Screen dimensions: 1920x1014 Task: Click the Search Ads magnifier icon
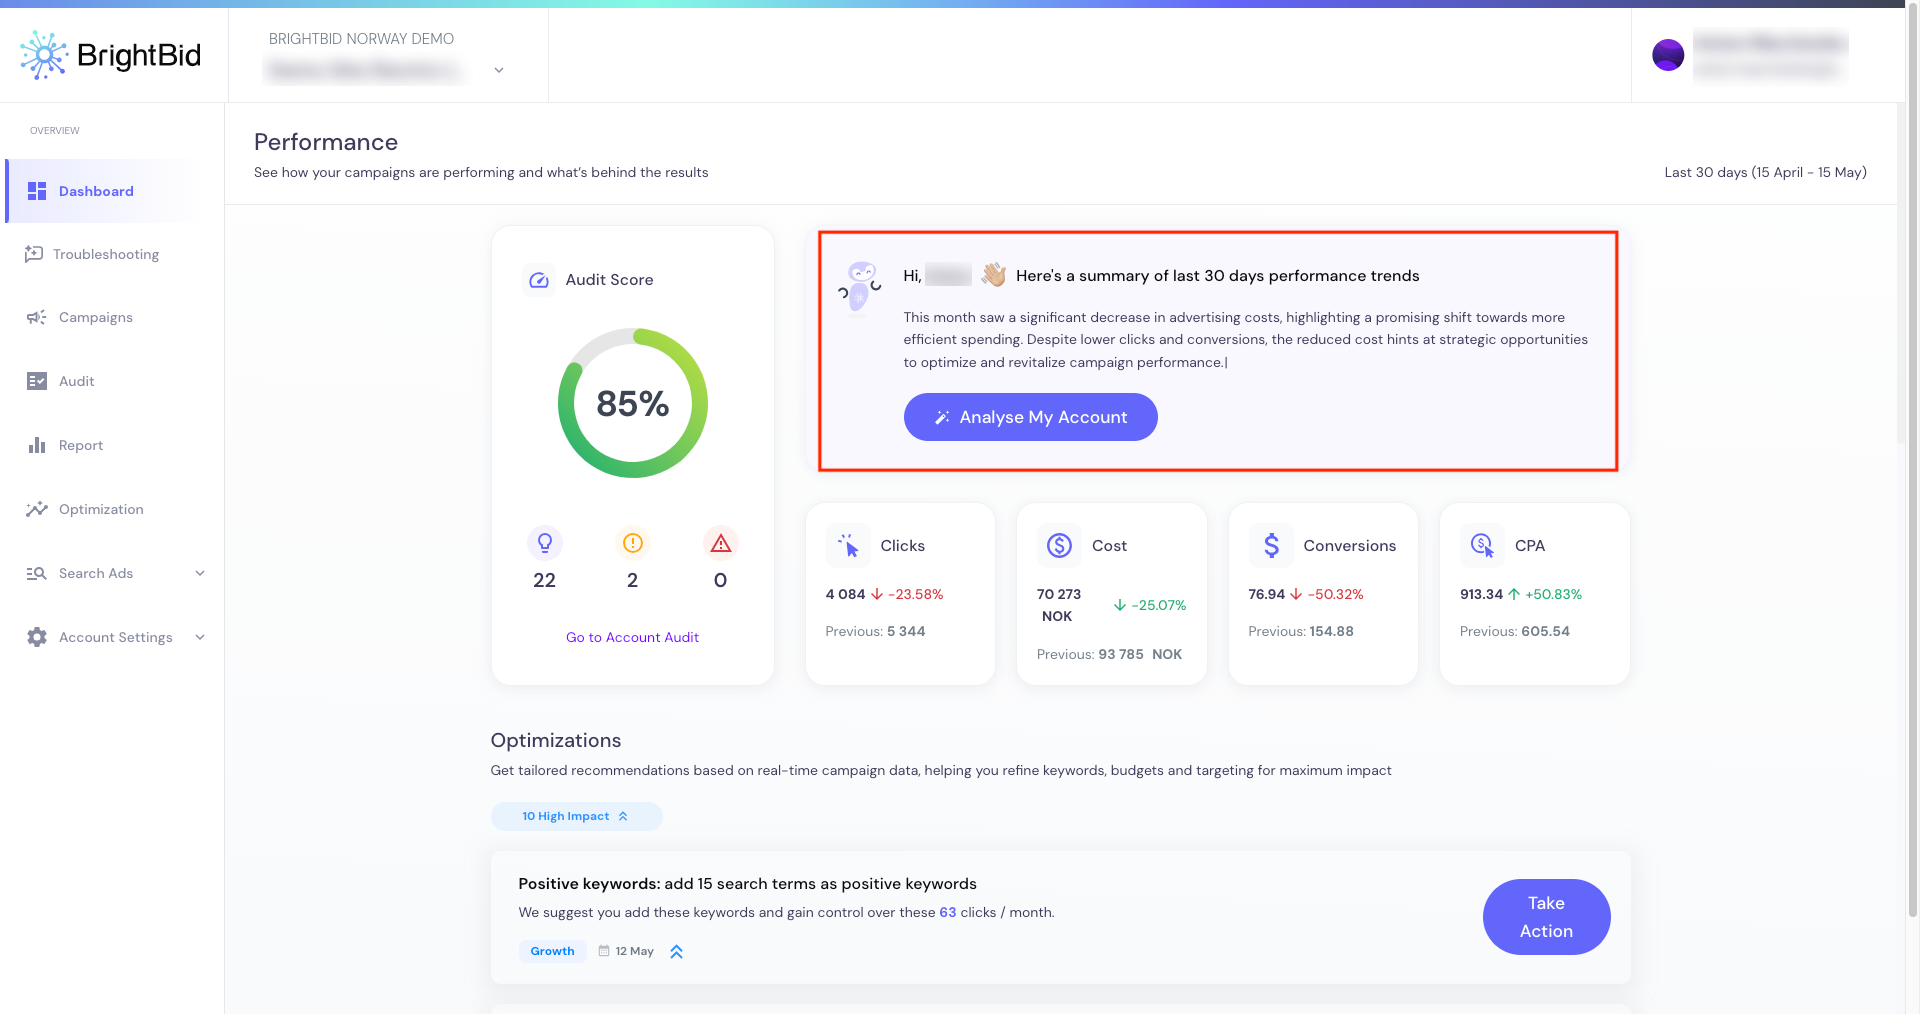click(37, 573)
